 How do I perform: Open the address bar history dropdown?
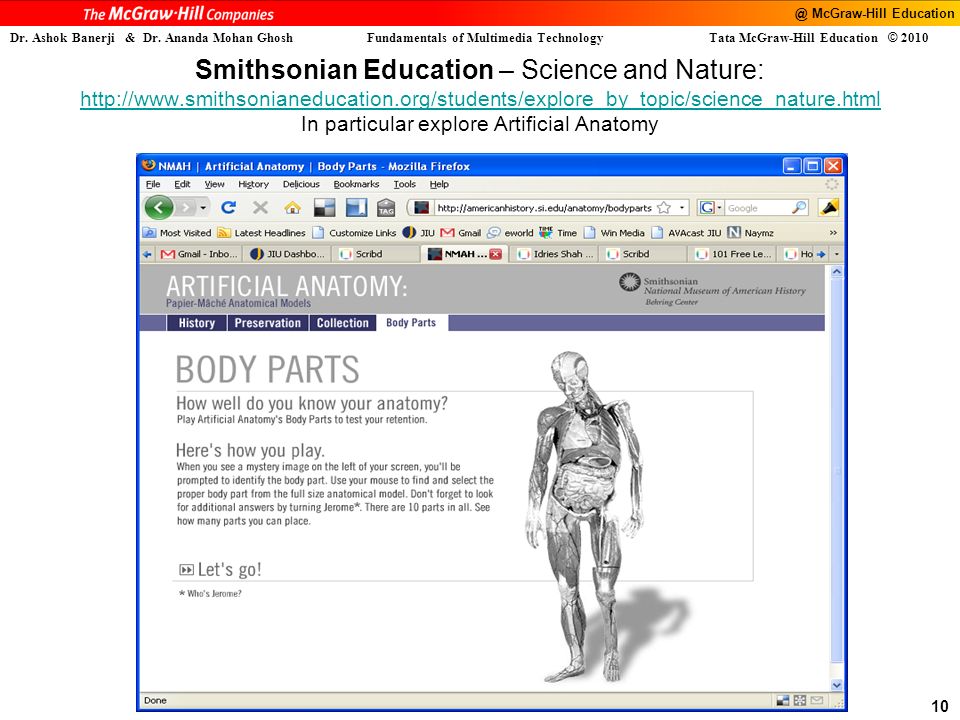[681, 208]
